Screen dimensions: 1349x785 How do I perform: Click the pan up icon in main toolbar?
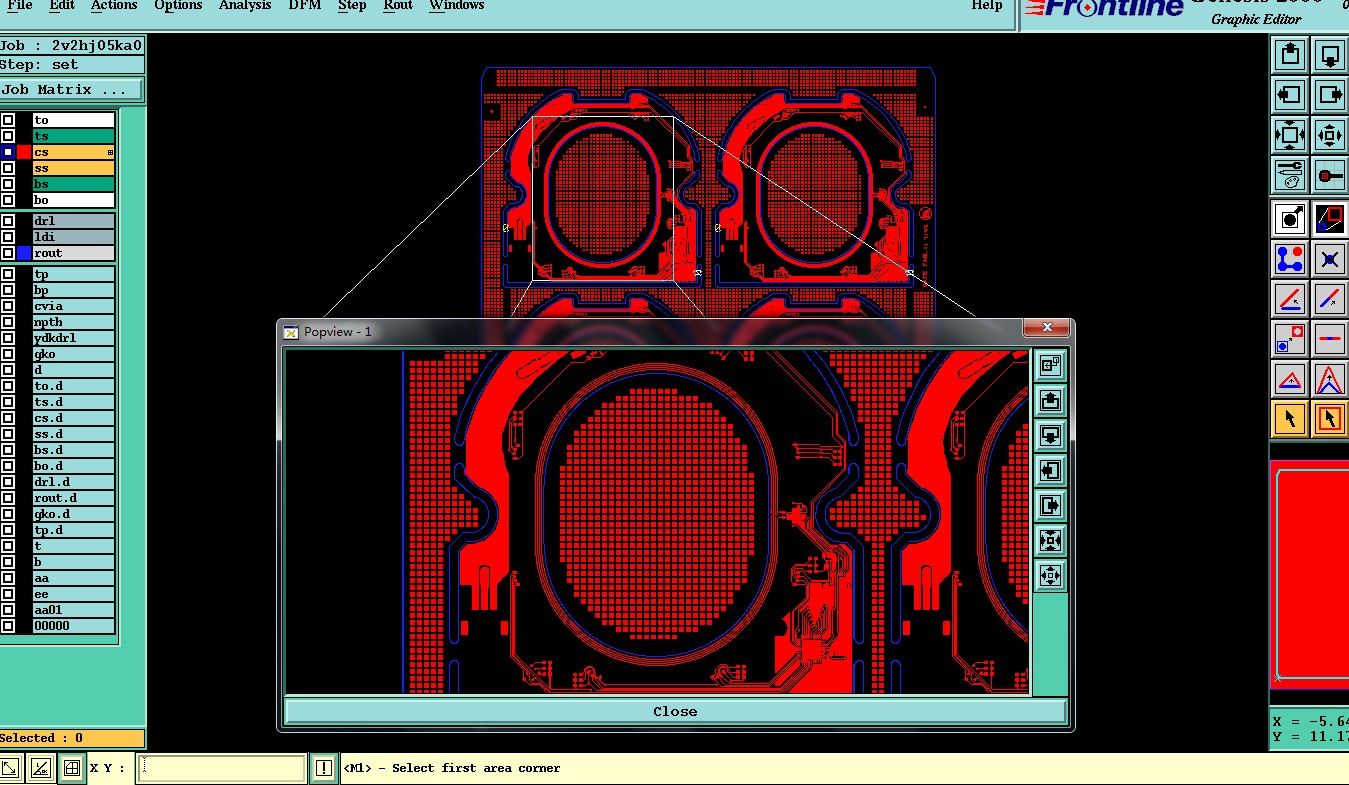coord(1290,55)
